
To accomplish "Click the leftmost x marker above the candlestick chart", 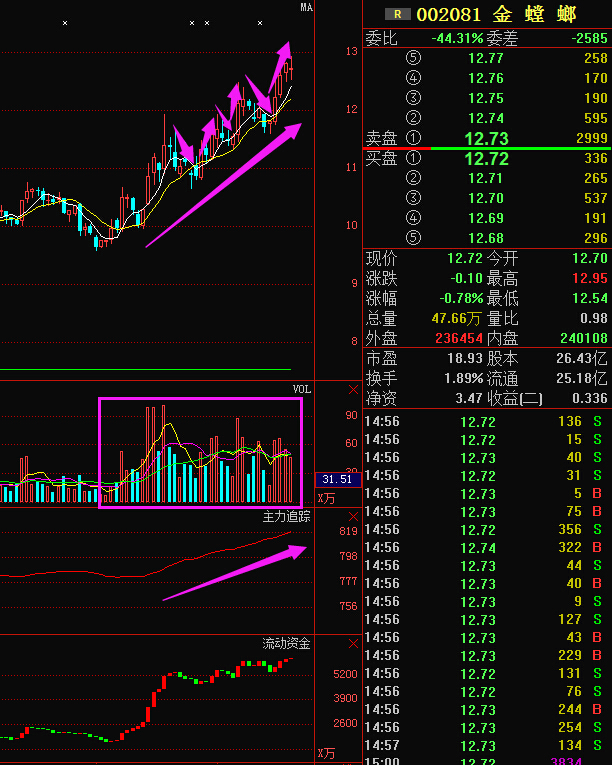I will point(65,22).
